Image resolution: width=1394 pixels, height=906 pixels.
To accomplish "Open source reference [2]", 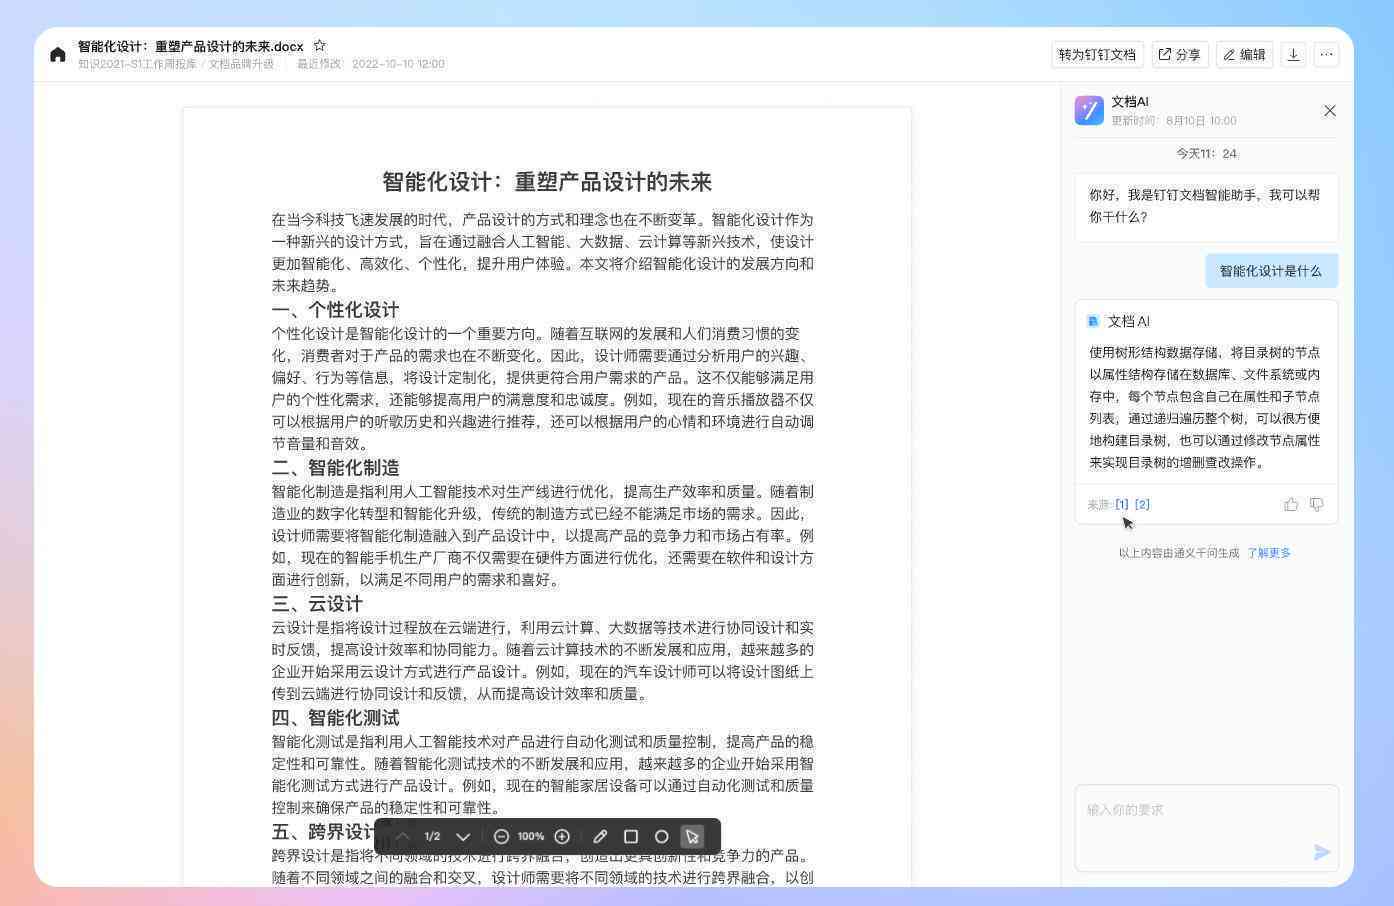I will [1142, 505].
